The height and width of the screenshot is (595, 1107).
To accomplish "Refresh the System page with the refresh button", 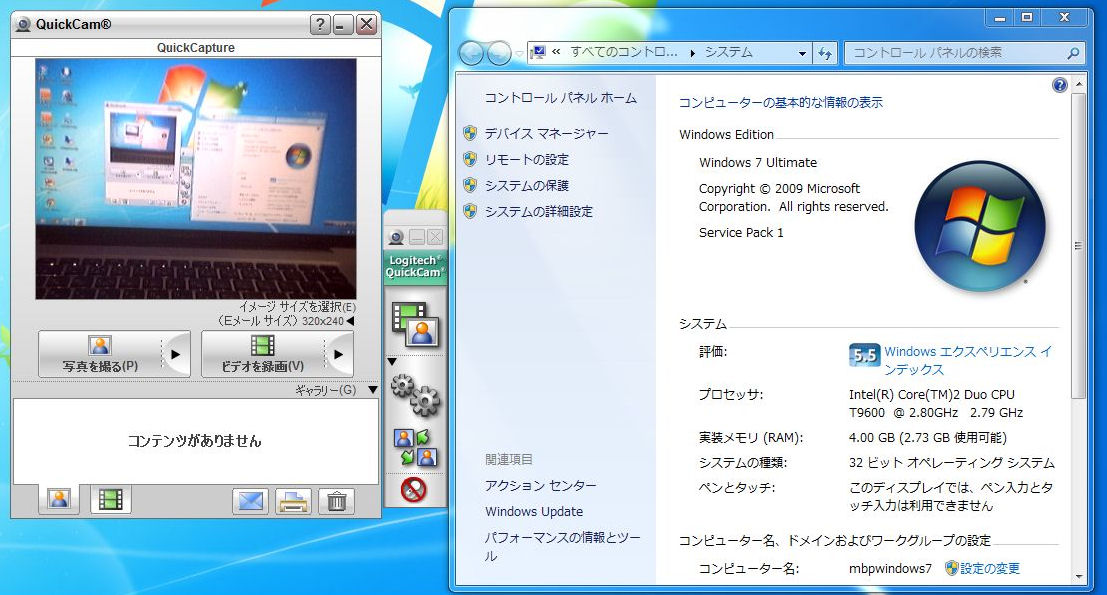I will tap(825, 53).
